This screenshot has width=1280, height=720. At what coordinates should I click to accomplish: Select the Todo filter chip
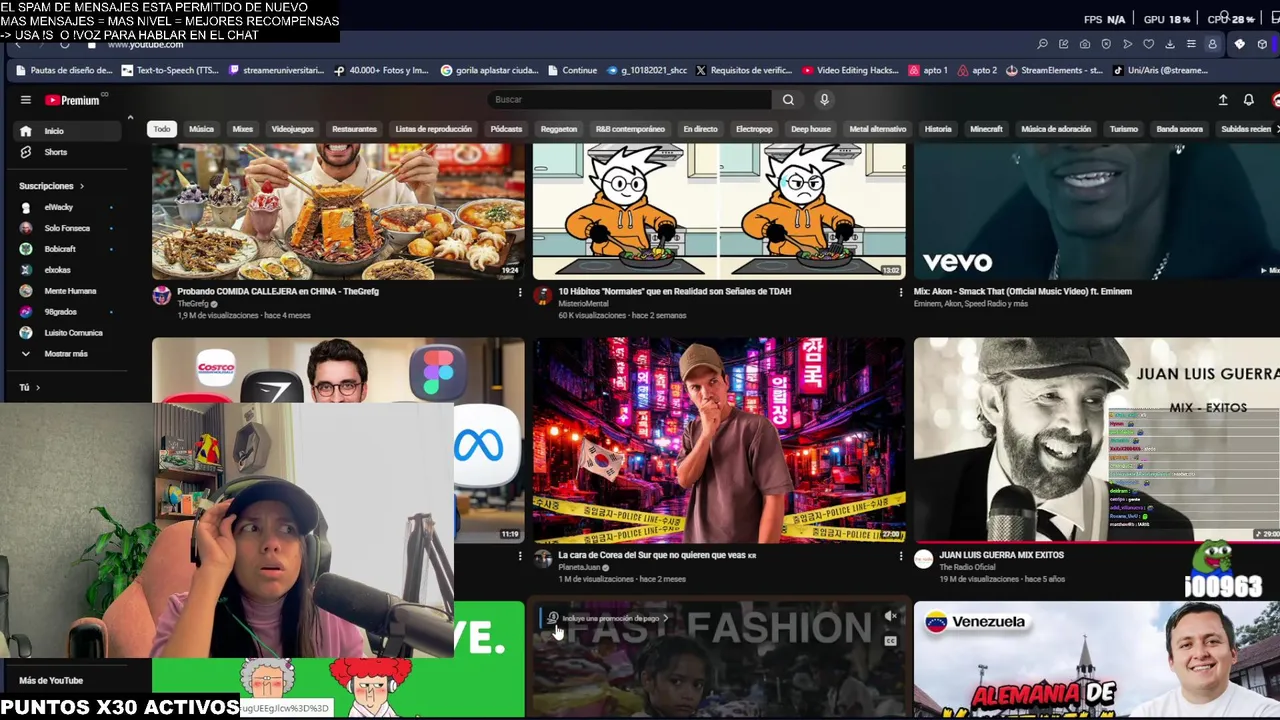point(162,129)
